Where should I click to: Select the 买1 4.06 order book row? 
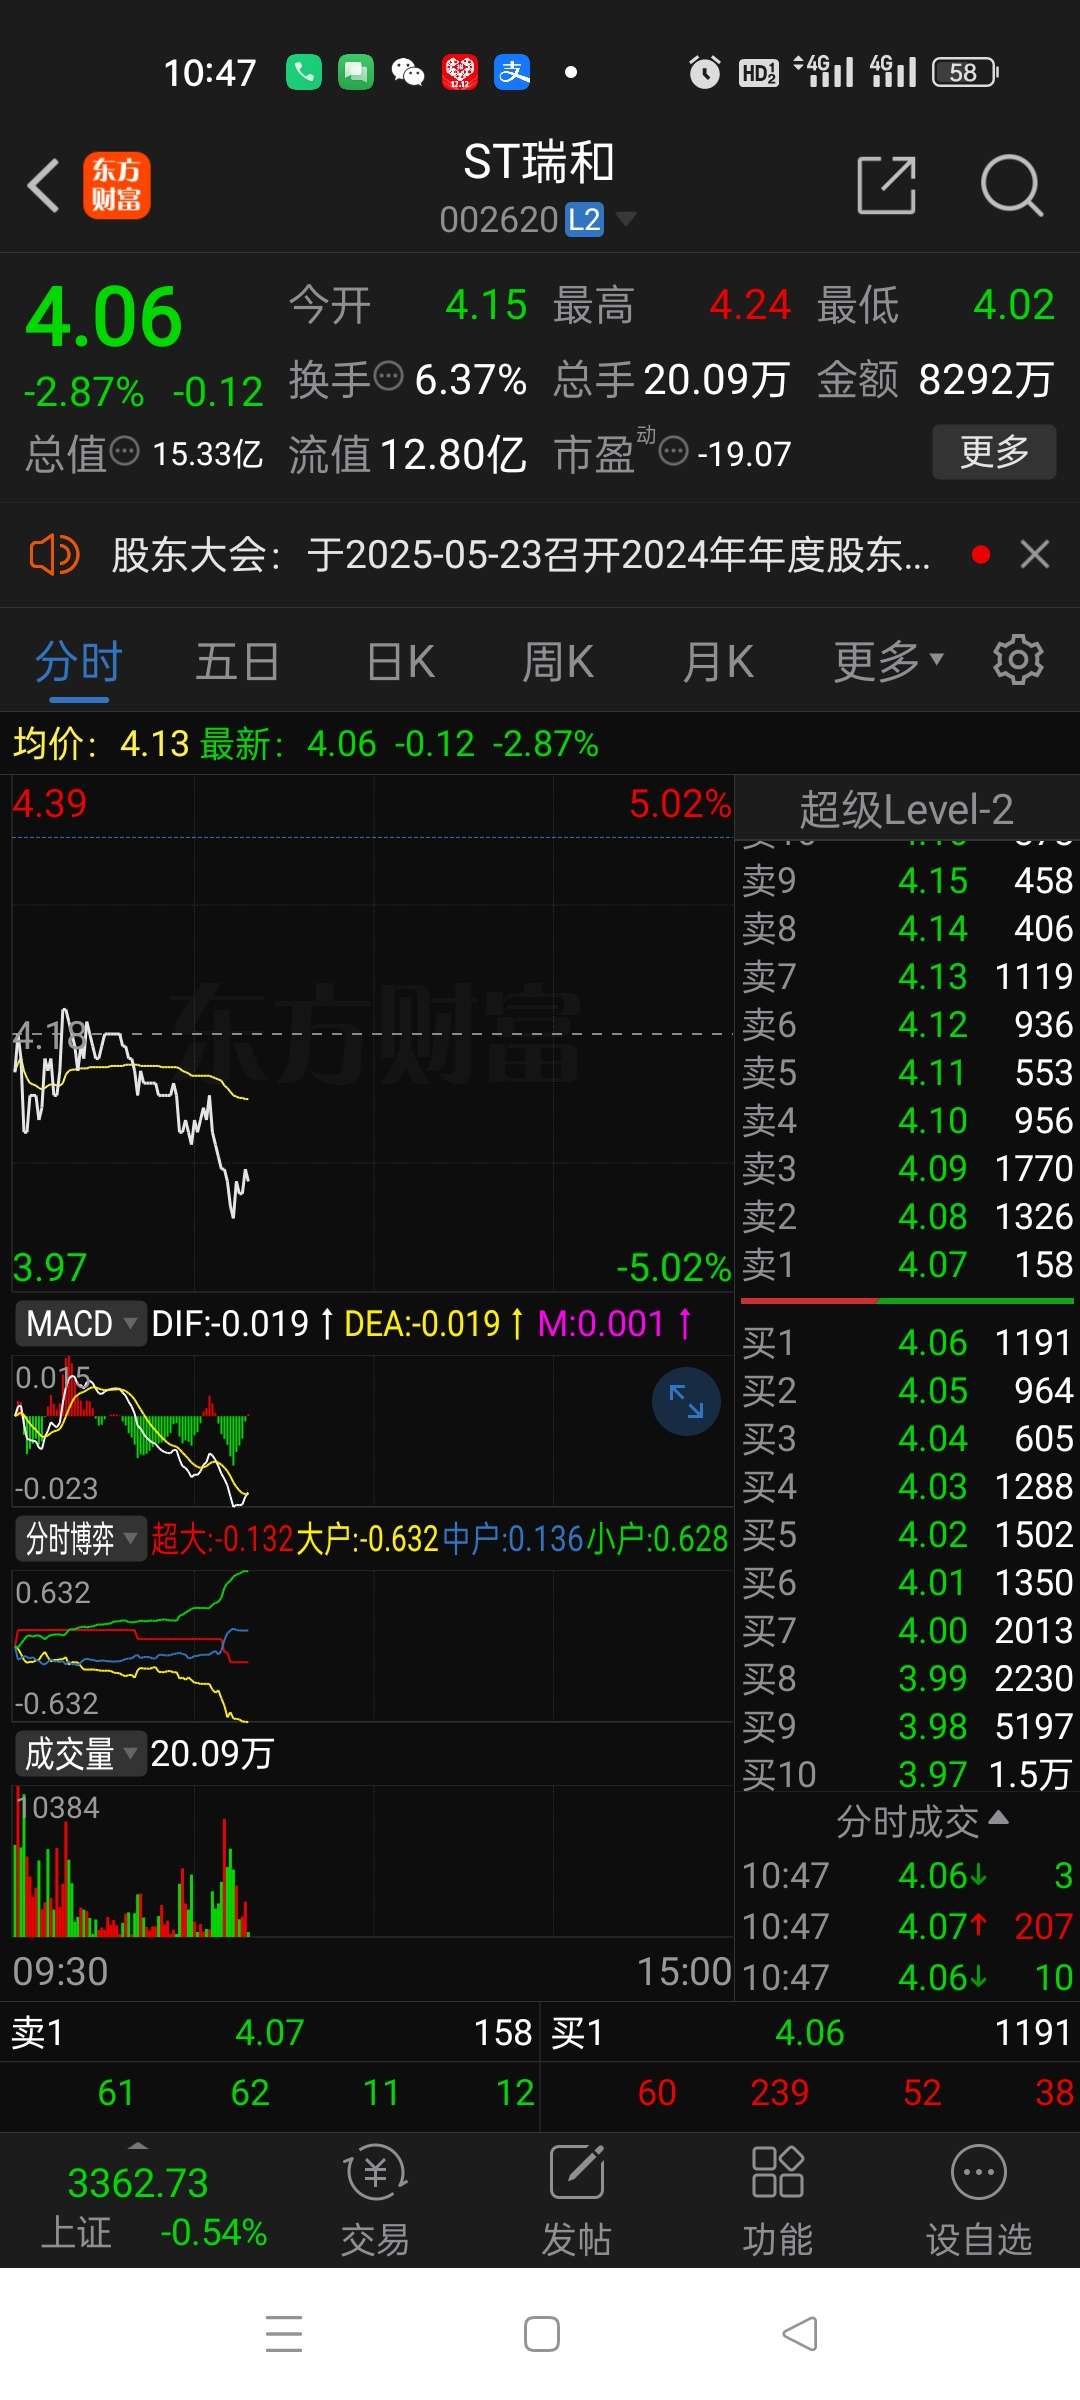[x=907, y=1342]
